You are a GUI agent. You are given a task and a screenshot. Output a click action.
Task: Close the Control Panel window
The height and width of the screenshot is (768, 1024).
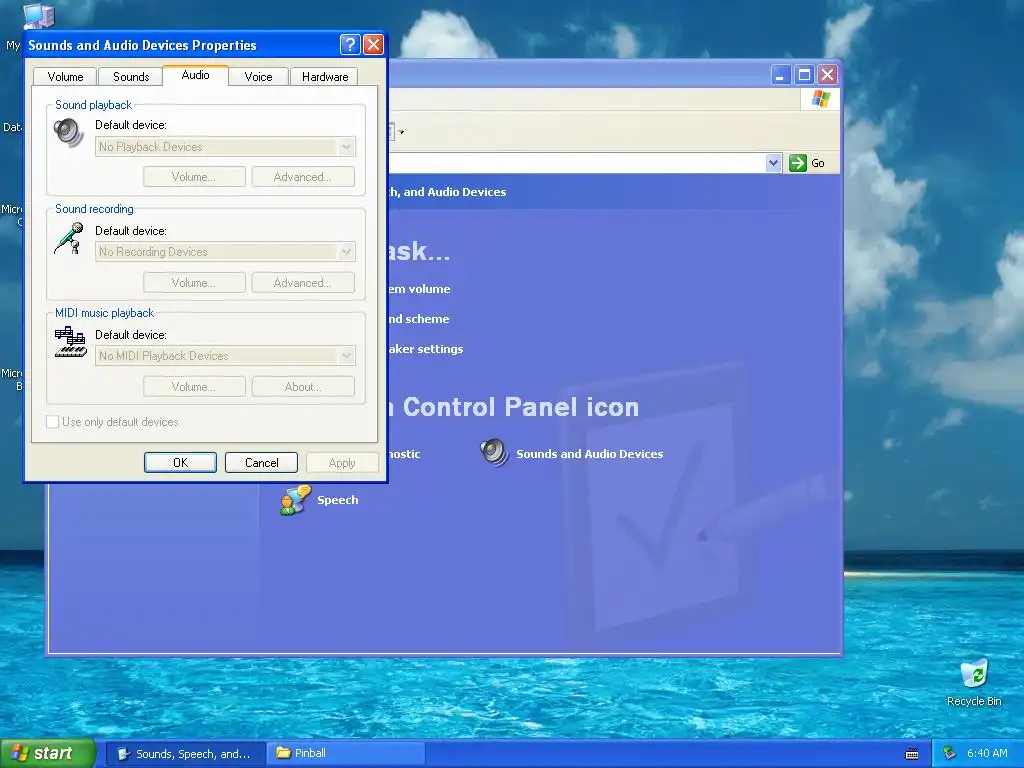[827, 74]
